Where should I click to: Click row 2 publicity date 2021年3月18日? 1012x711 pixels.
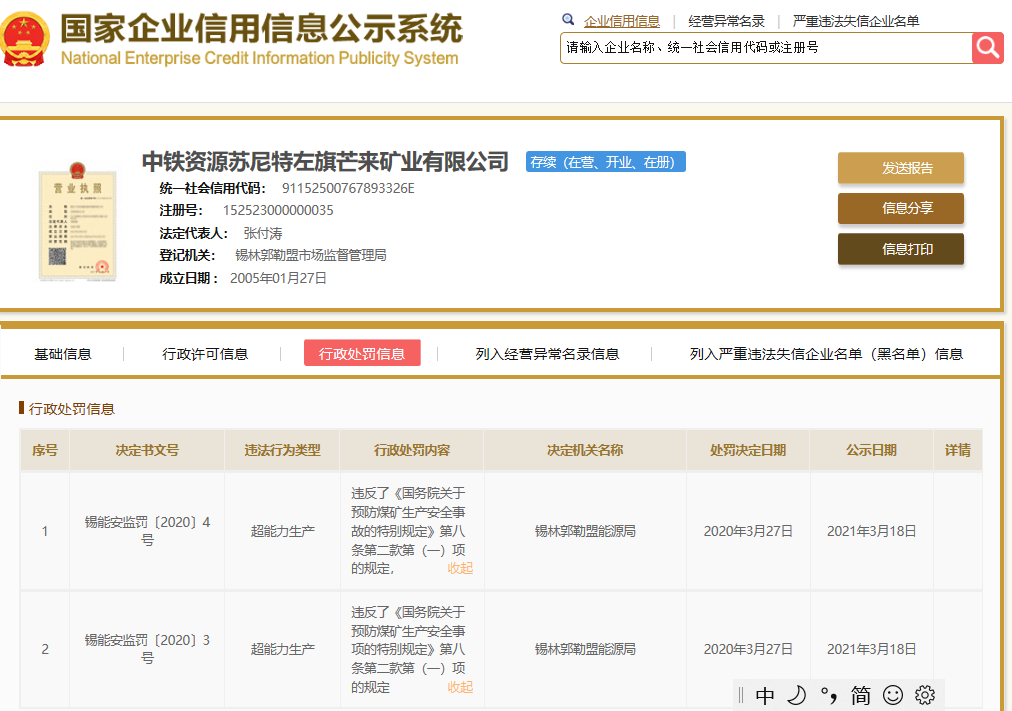(x=871, y=649)
